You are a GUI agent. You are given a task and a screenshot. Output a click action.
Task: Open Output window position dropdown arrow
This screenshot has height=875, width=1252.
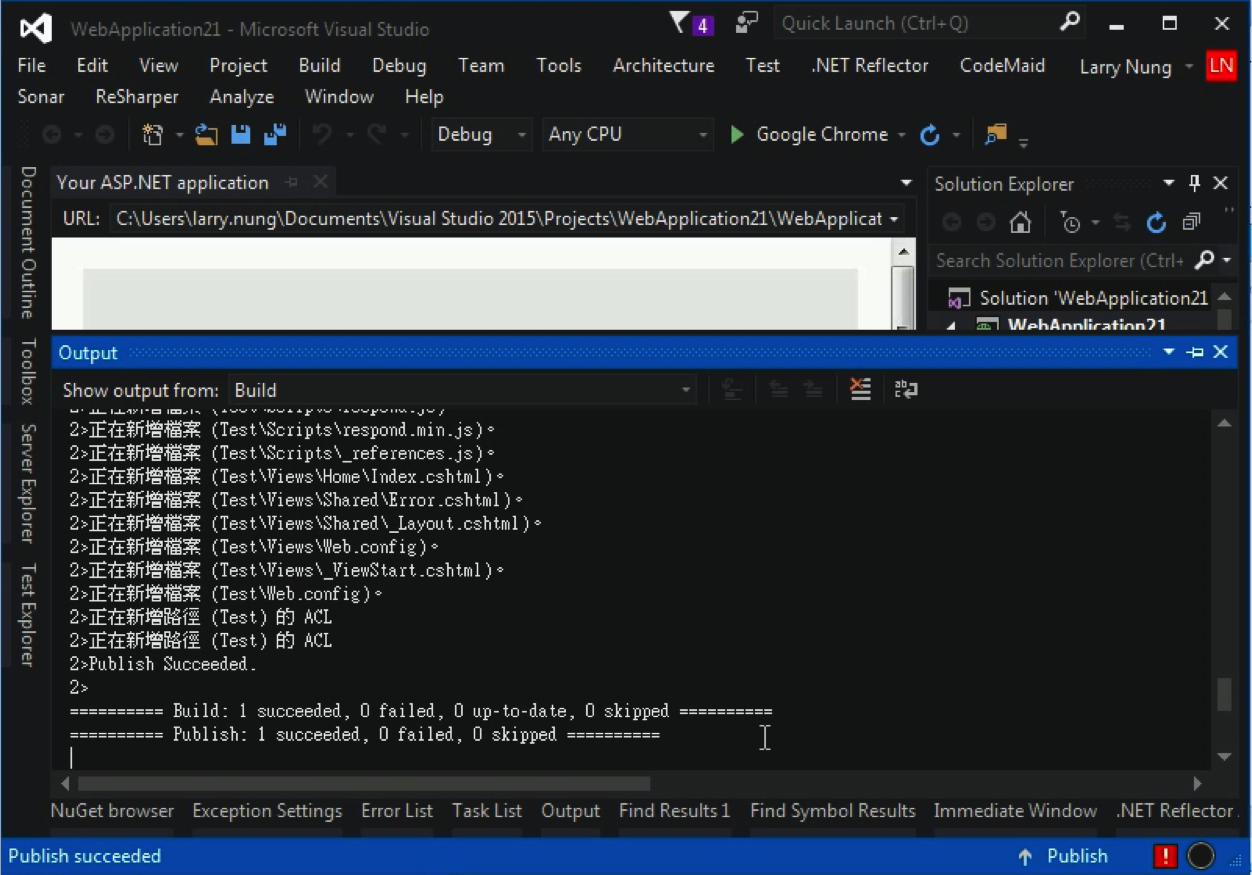[x=1168, y=352]
